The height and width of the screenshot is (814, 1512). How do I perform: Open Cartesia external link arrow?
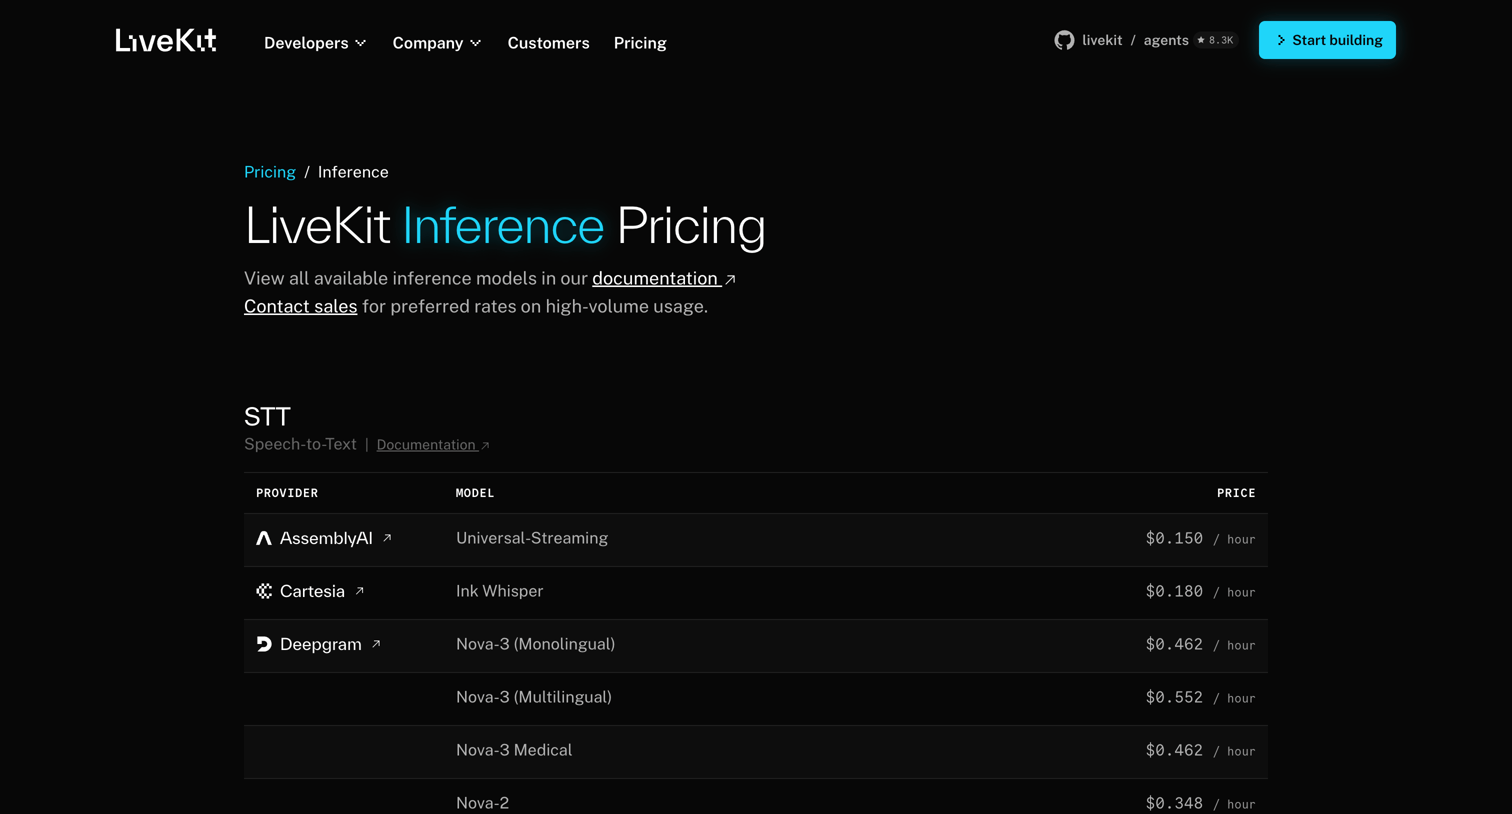click(x=360, y=591)
